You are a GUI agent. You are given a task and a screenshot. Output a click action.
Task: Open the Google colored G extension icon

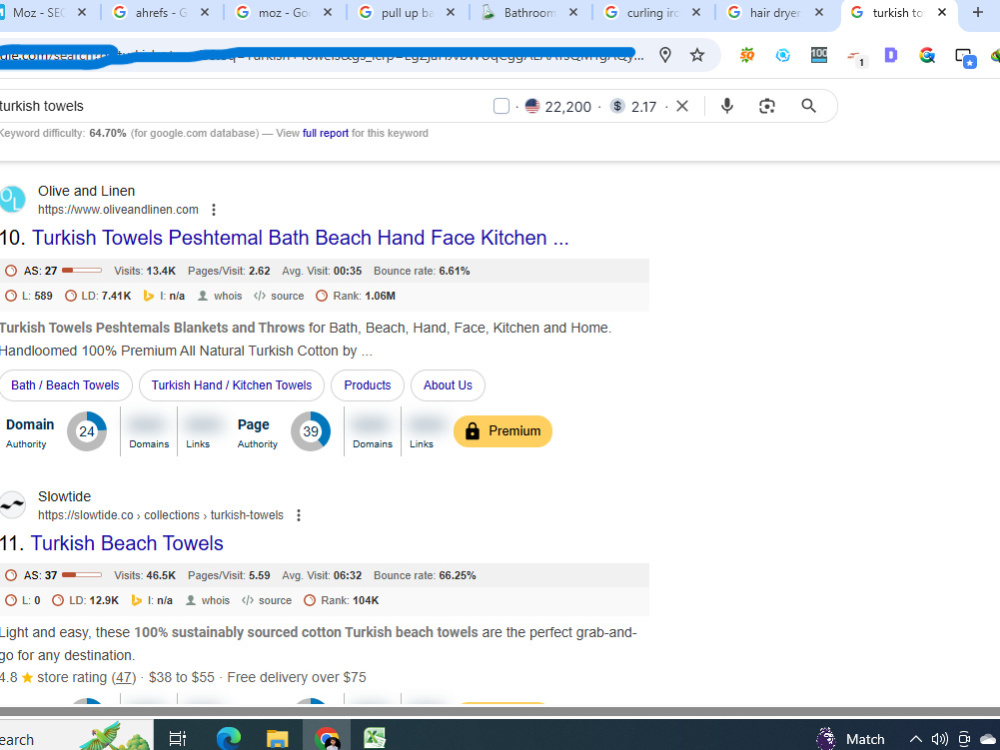927,55
